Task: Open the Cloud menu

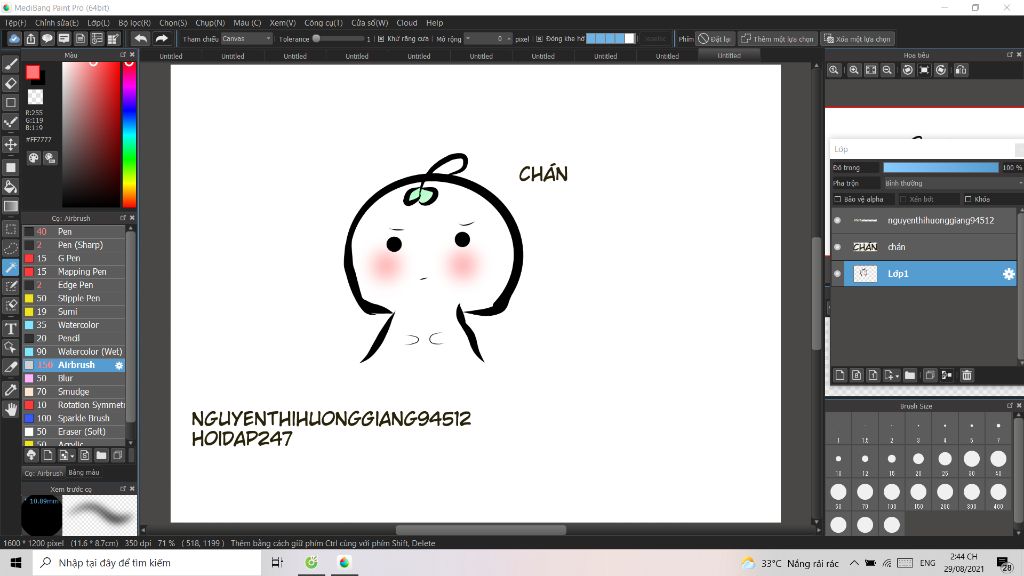Action: [x=406, y=23]
